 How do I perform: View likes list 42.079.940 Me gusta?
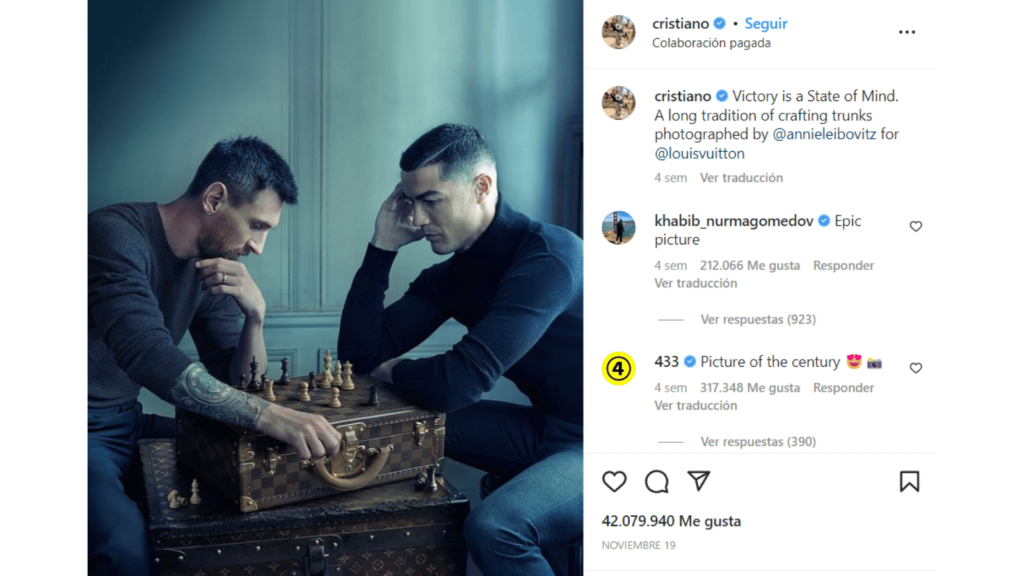[671, 521]
